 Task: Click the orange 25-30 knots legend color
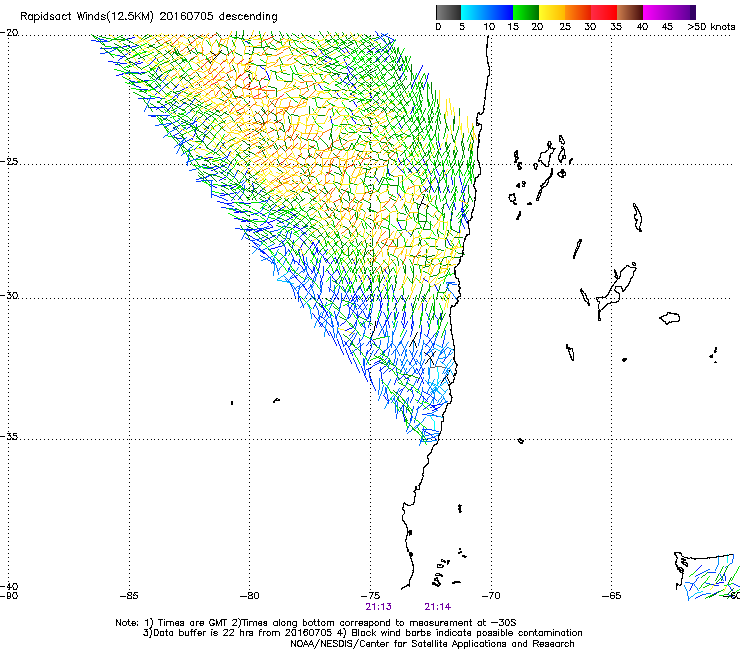pyautogui.click(x=578, y=12)
